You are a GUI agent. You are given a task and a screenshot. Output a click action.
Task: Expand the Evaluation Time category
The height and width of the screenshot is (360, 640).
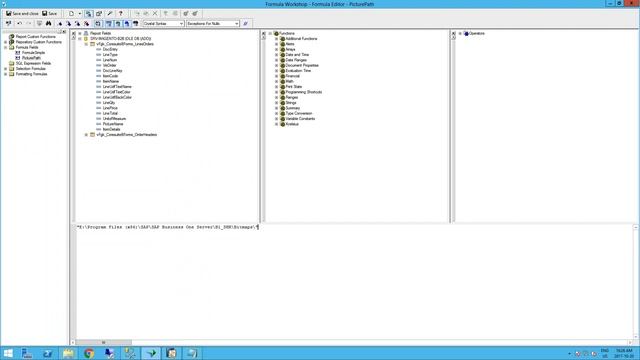tap(276, 71)
